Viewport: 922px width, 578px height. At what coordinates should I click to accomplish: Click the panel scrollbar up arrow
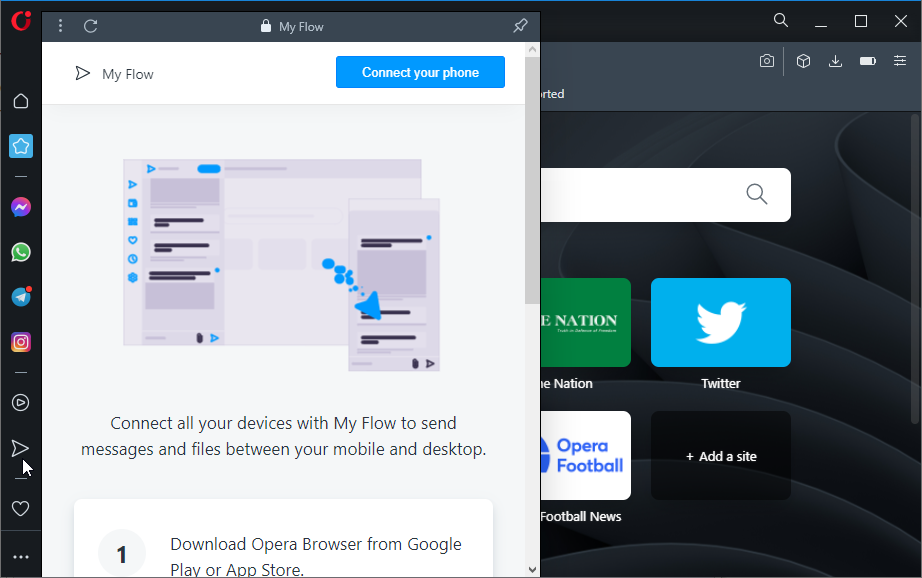[532, 49]
